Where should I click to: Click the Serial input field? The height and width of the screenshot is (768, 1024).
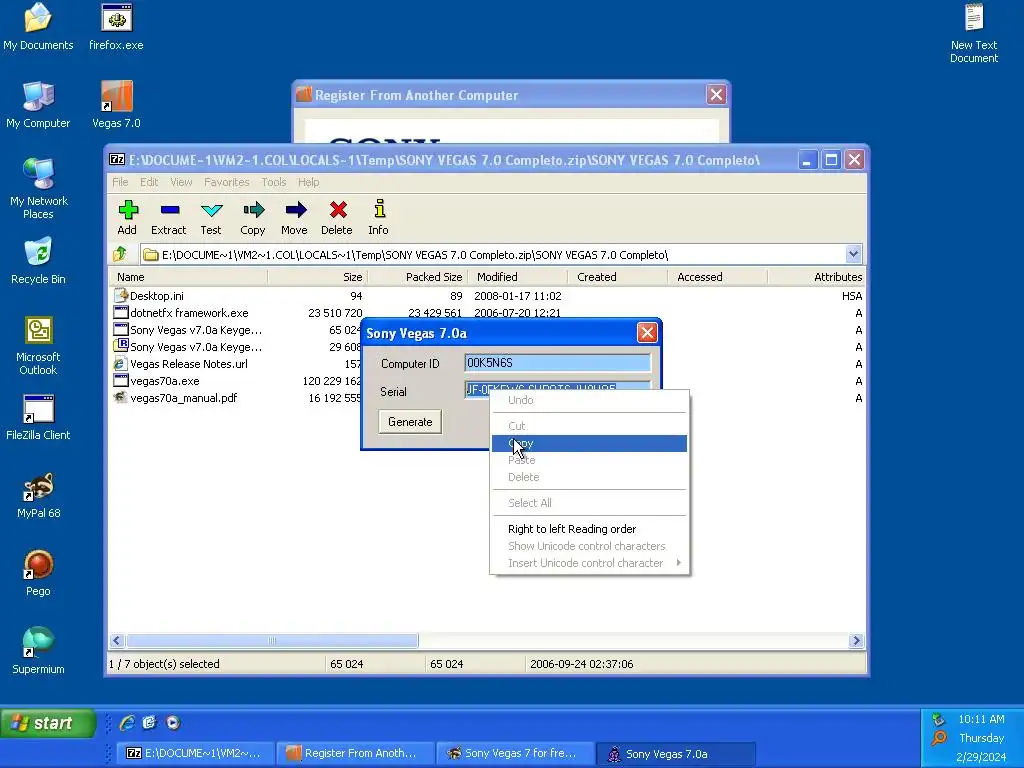coord(558,389)
